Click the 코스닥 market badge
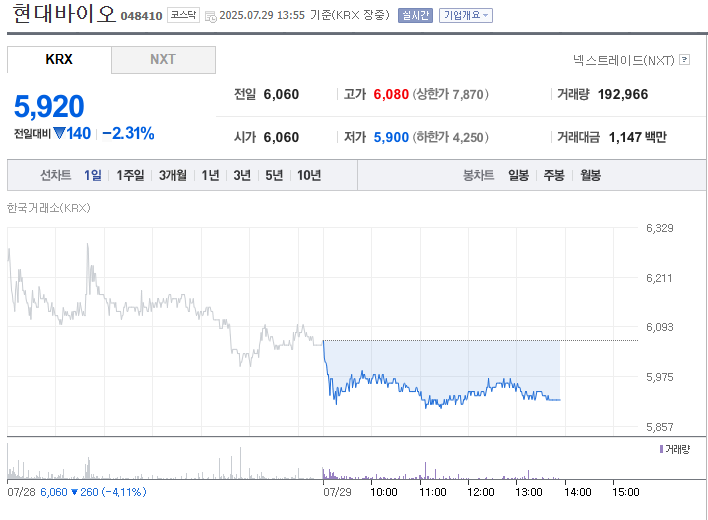The height and width of the screenshot is (520, 708). click(x=183, y=16)
